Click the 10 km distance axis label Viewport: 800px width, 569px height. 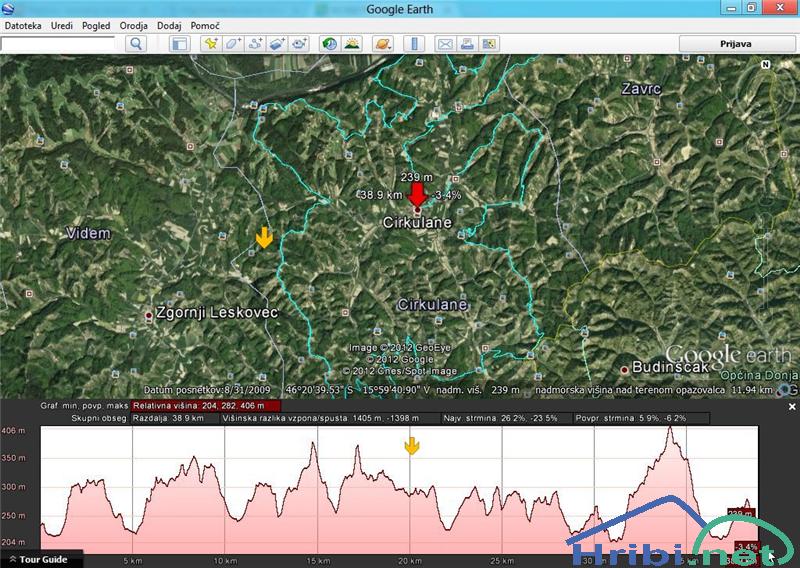click(x=225, y=561)
